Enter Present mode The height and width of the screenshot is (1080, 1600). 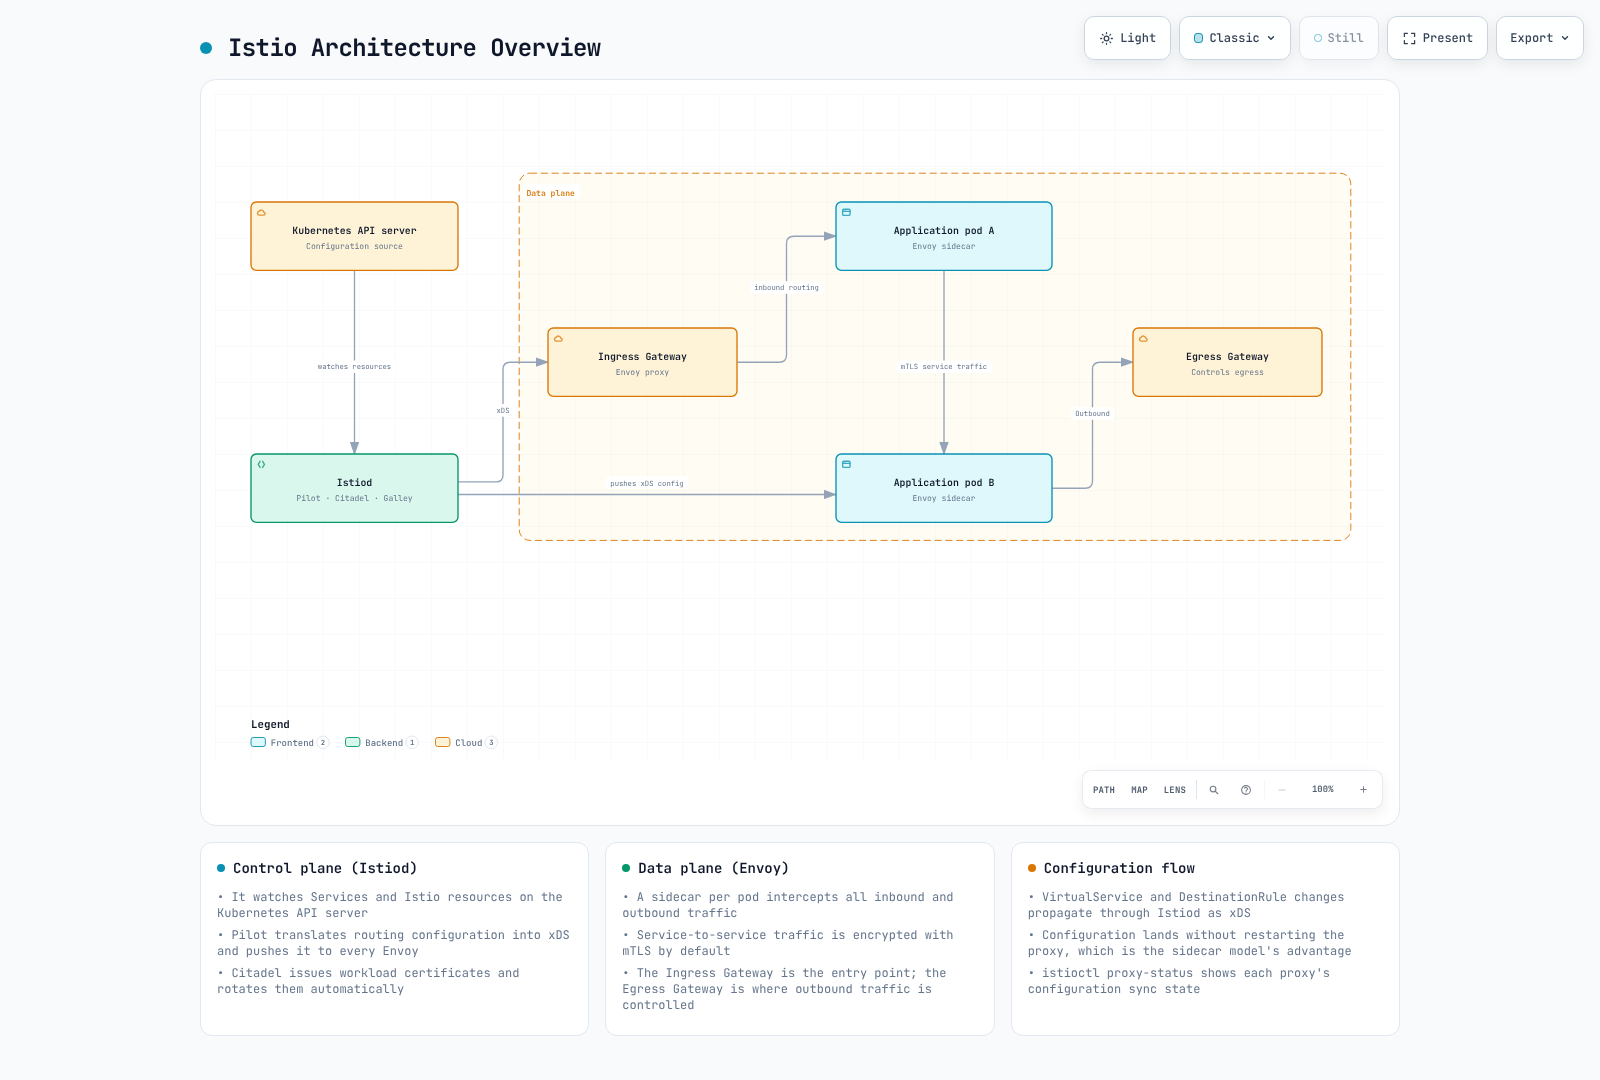[1437, 38]
